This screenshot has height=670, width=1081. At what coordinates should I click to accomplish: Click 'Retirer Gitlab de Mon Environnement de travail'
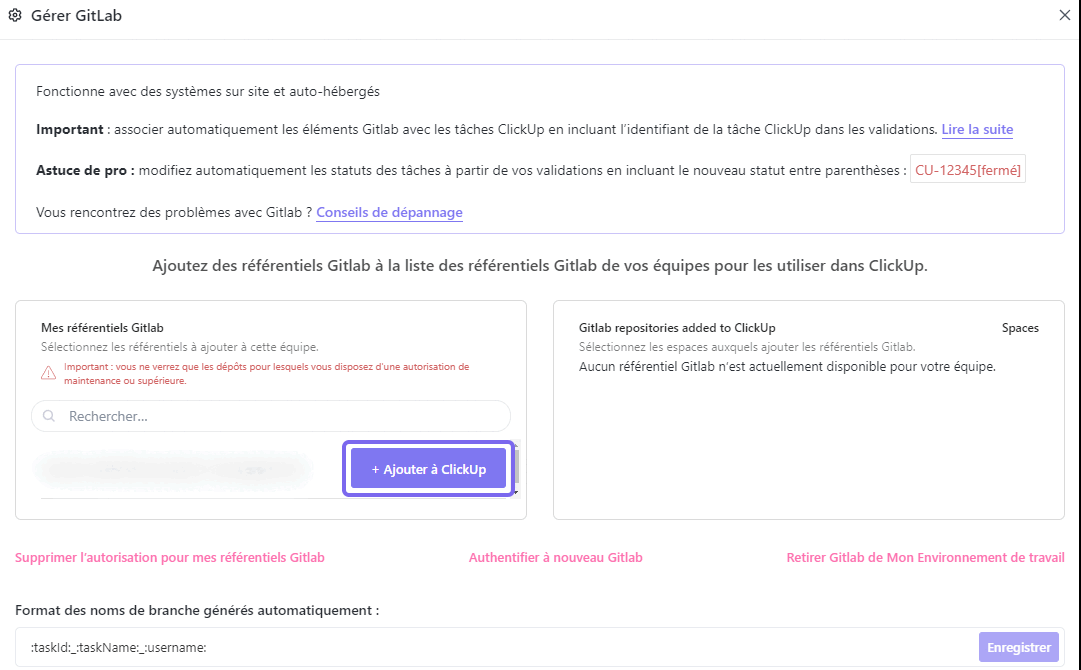925,557
